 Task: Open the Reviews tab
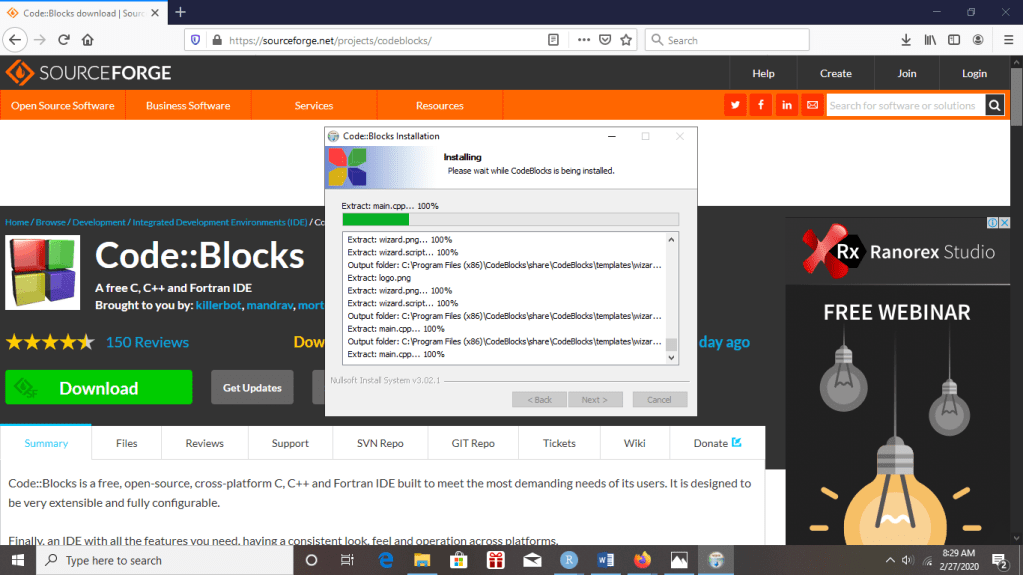(x=204, y=443)
